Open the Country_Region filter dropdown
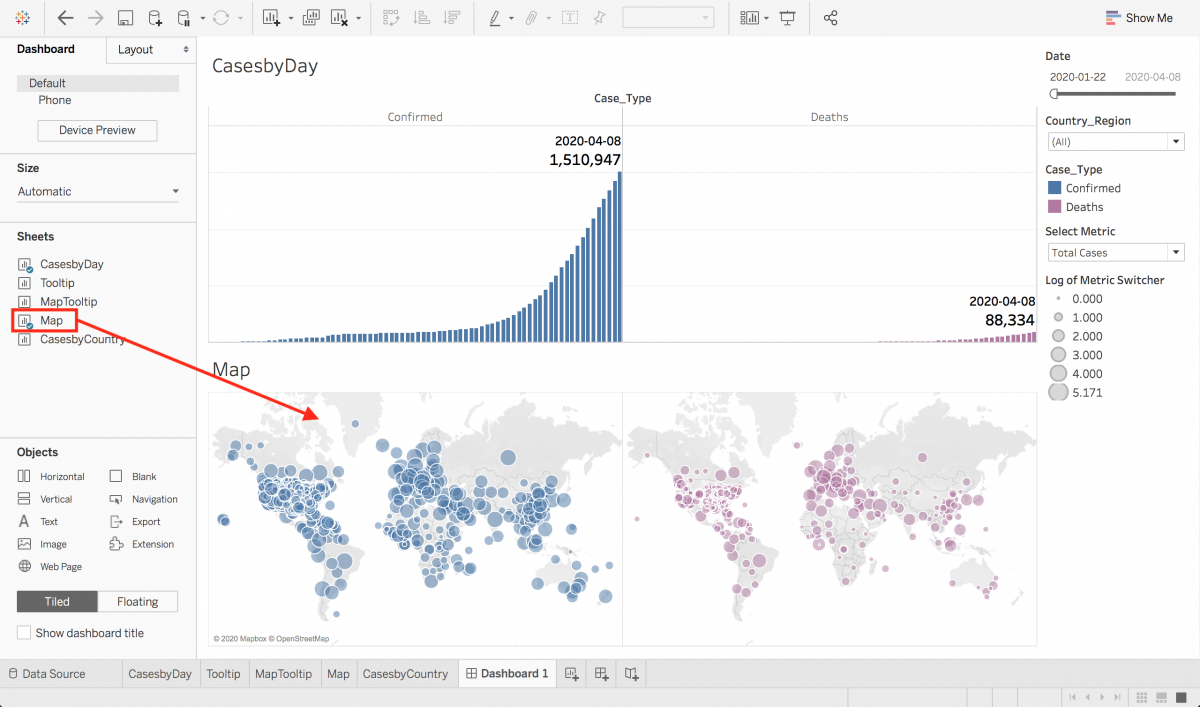This screenshot has width=1200, height=707. pos(1176,140)
